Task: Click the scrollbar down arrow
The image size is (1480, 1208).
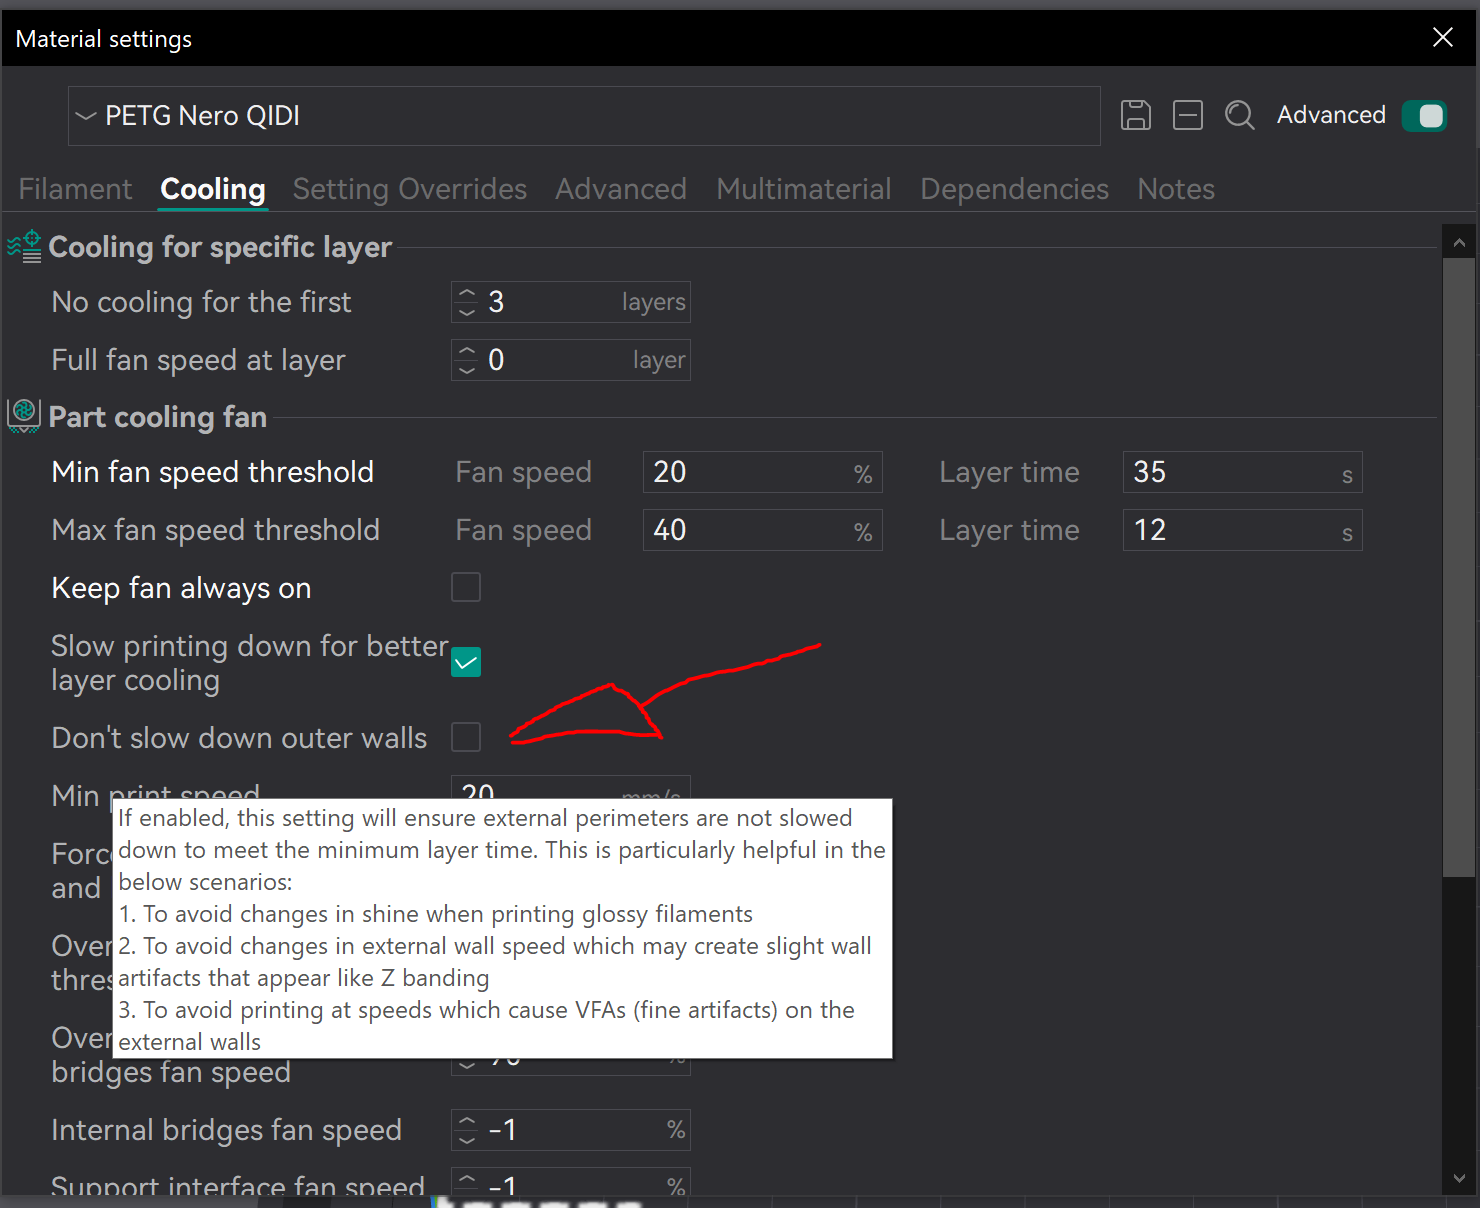Action: pyautogui.click(x=1458, y=1179)
